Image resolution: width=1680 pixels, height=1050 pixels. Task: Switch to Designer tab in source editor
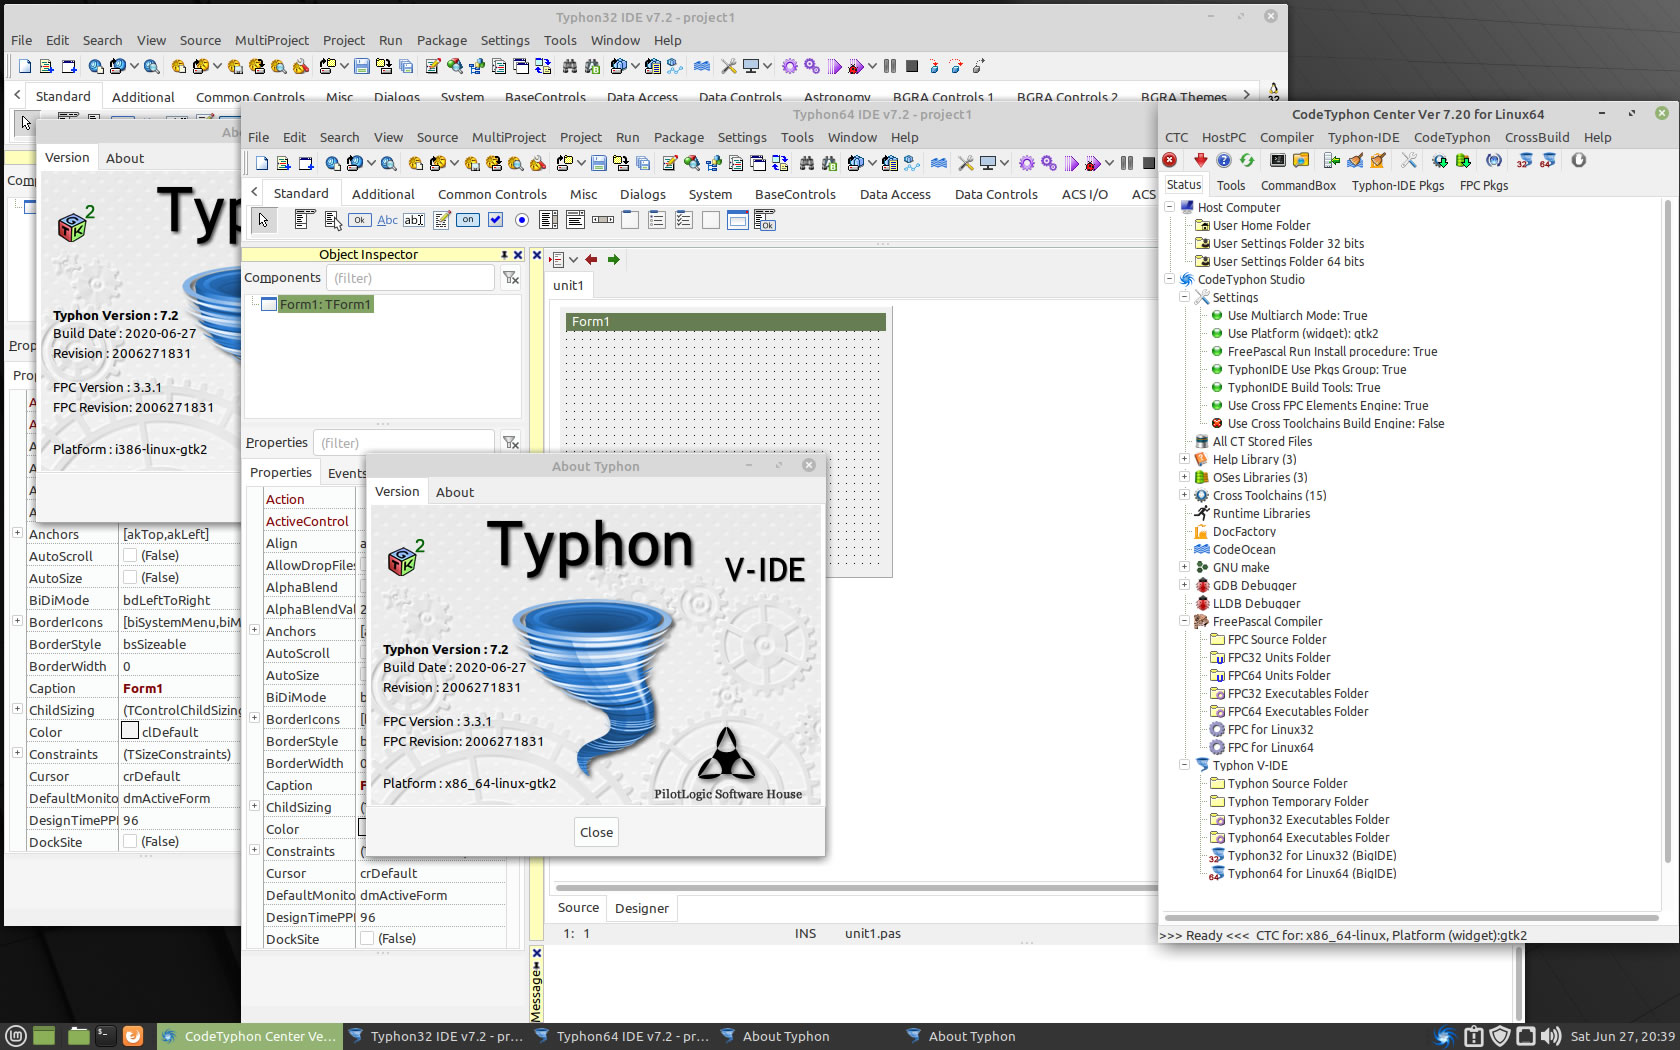(x=642, y=908)
